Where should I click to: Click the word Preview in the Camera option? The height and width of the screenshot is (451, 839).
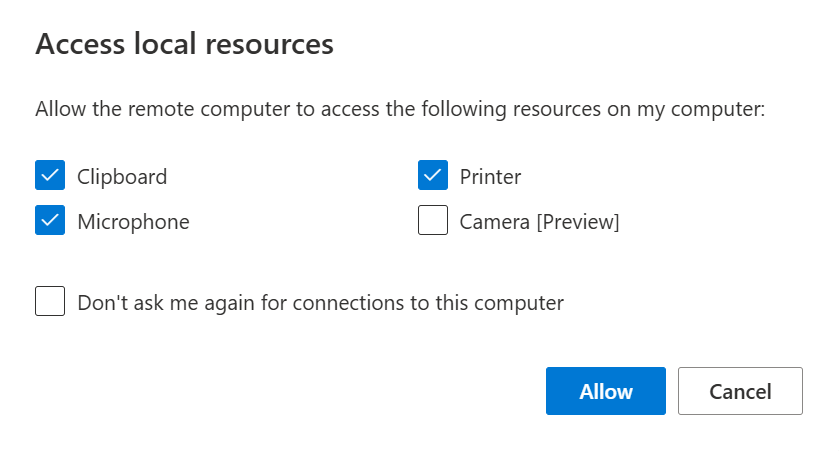578,222
